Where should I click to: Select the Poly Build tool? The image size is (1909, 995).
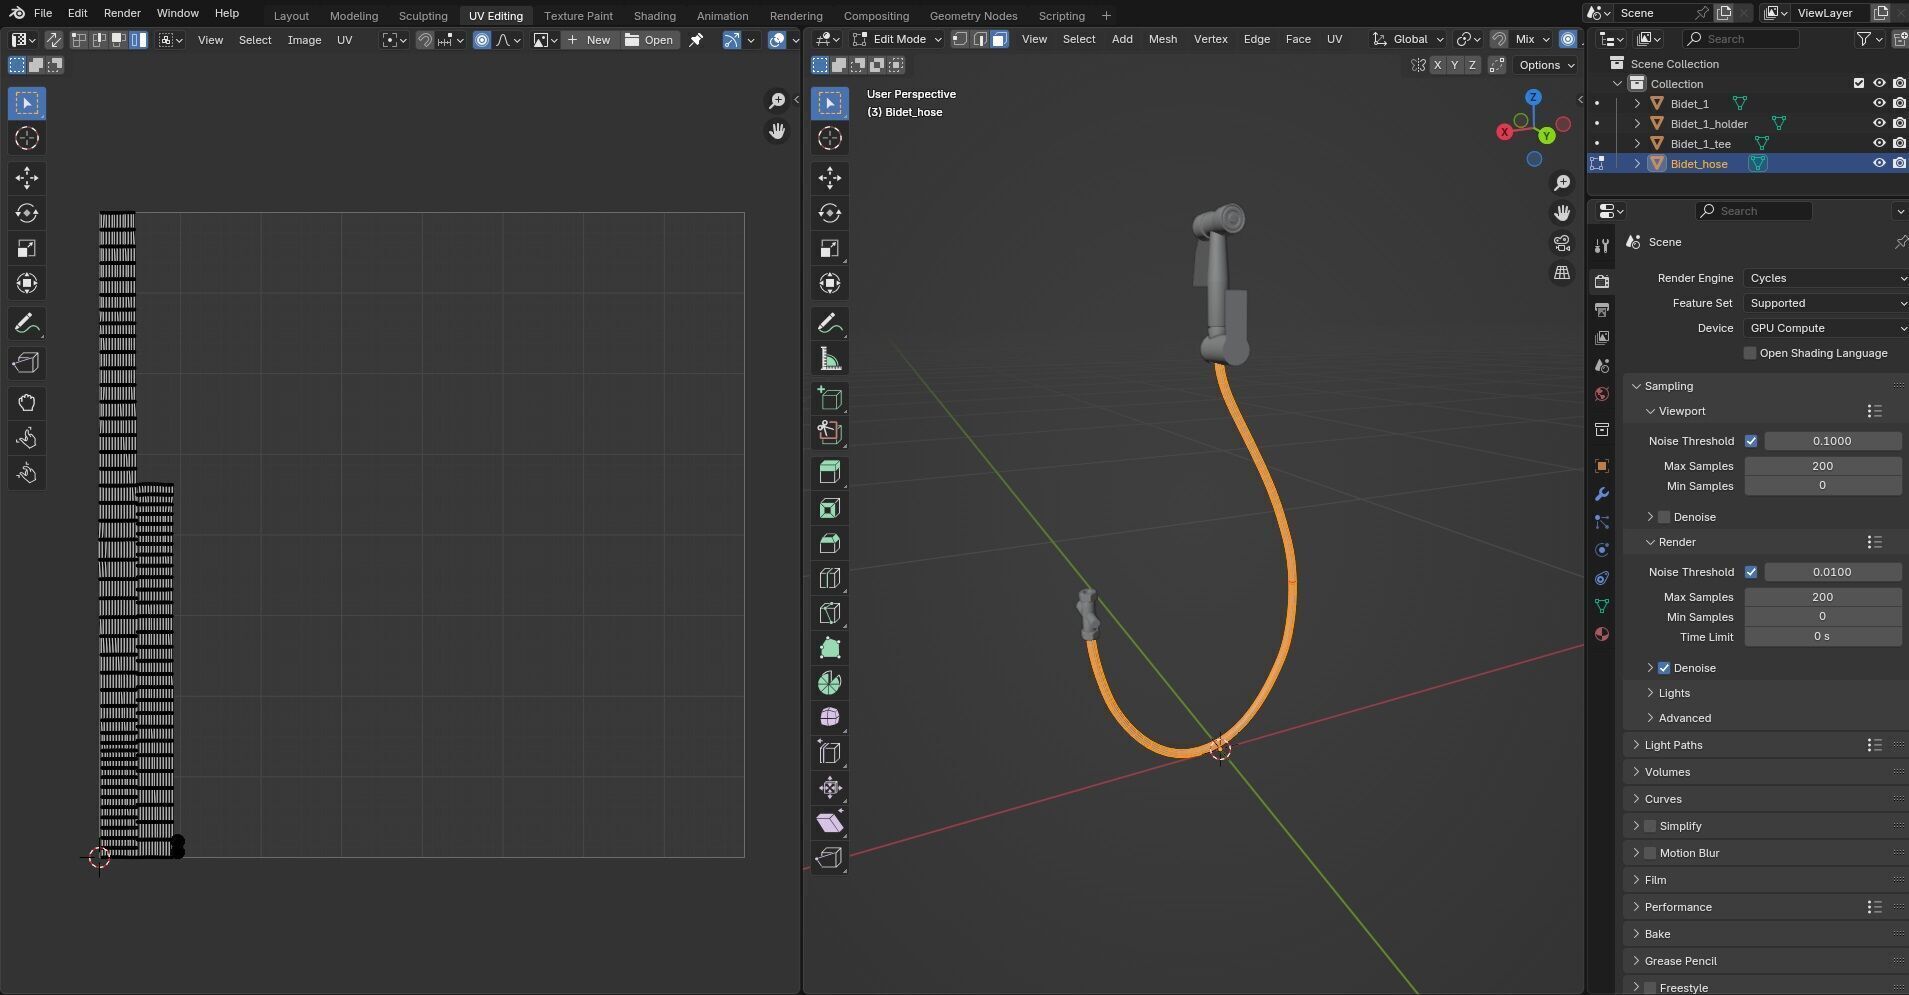830,648
